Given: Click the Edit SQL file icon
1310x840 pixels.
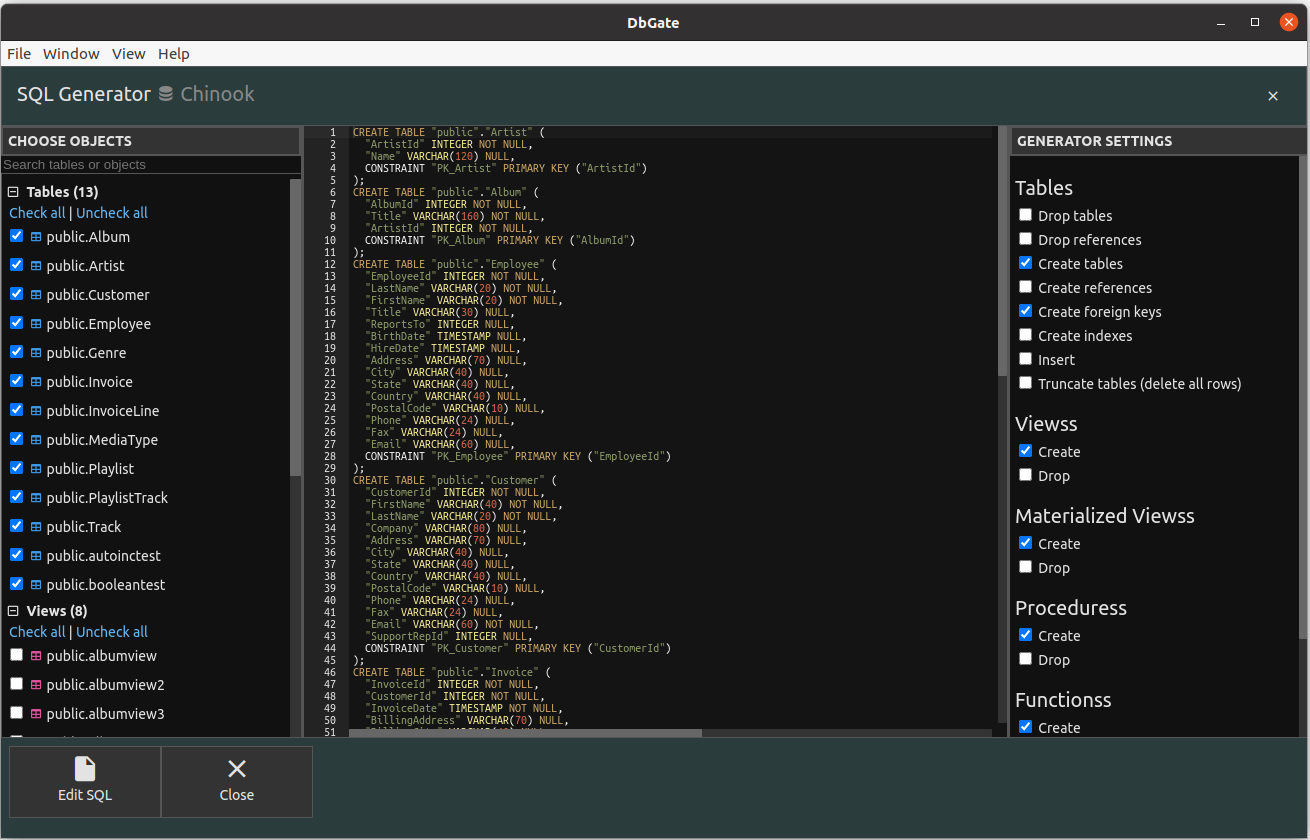Looking at the screenshot, I should 85,768.
